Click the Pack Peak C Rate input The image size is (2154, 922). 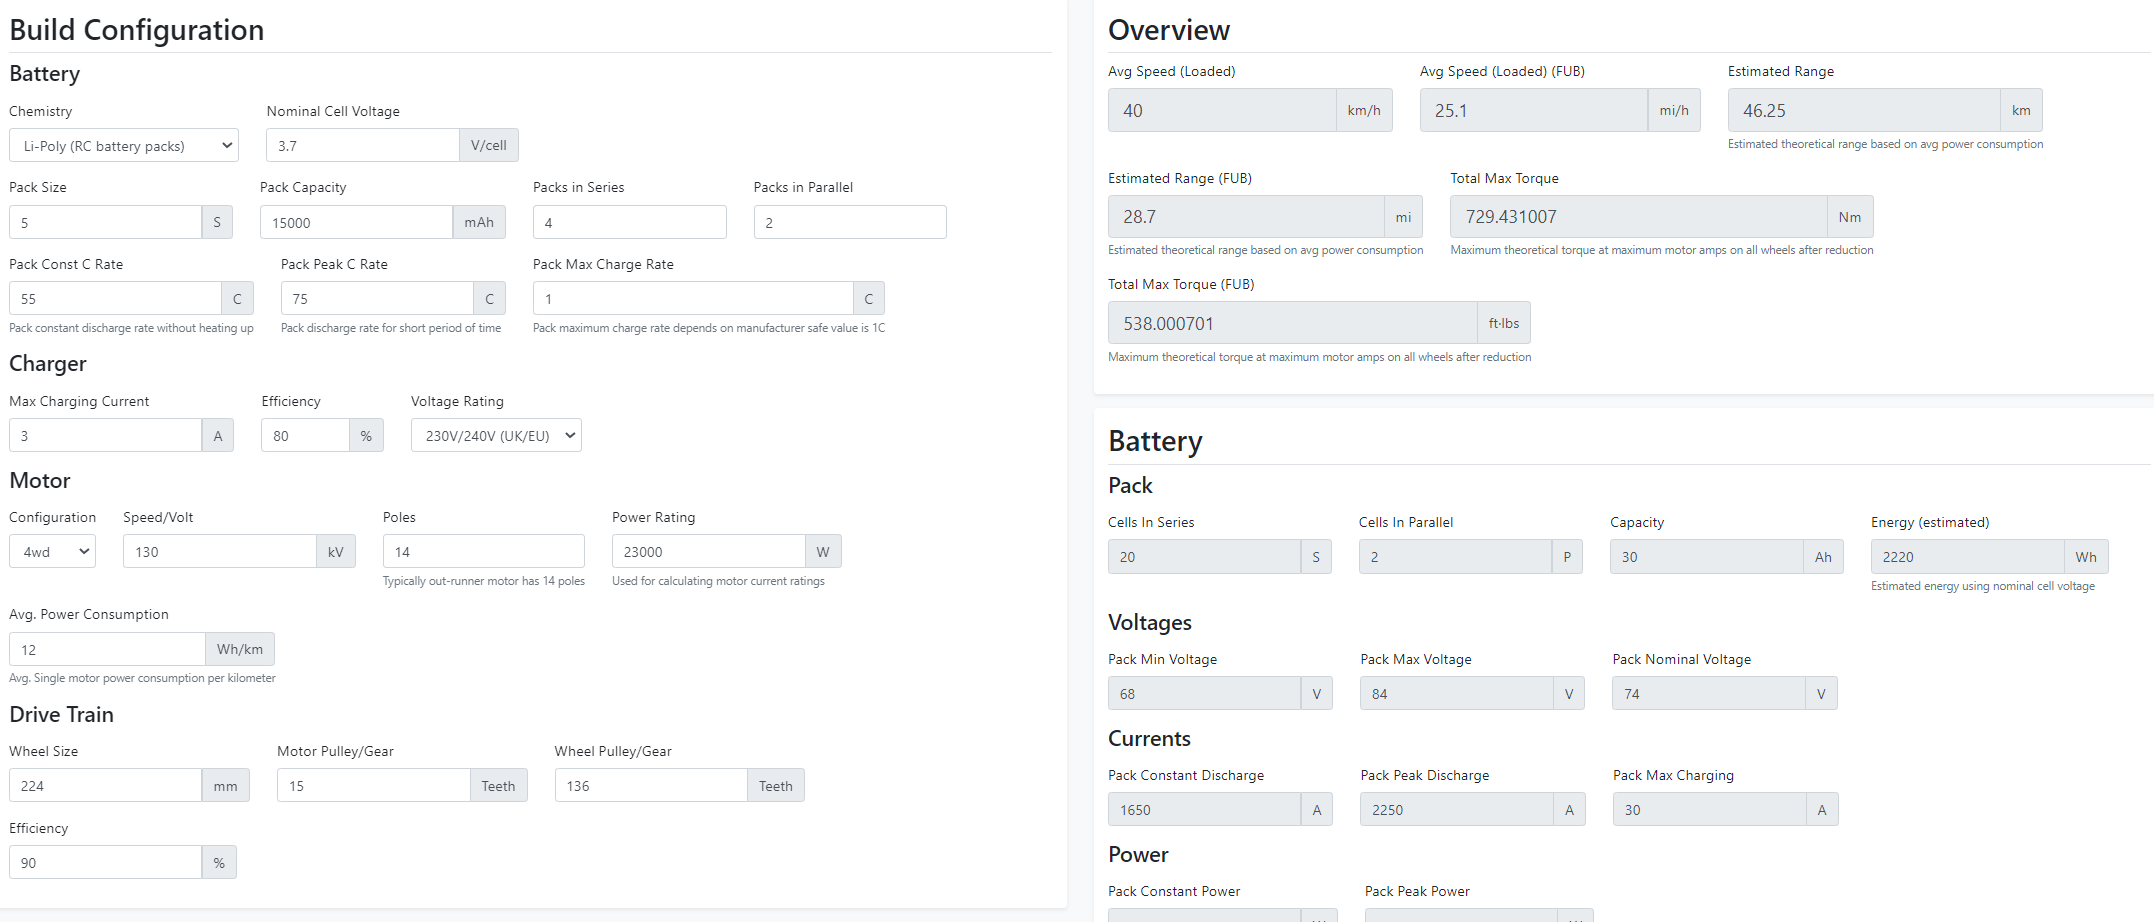pyautogui.click(x=376, y=299)
